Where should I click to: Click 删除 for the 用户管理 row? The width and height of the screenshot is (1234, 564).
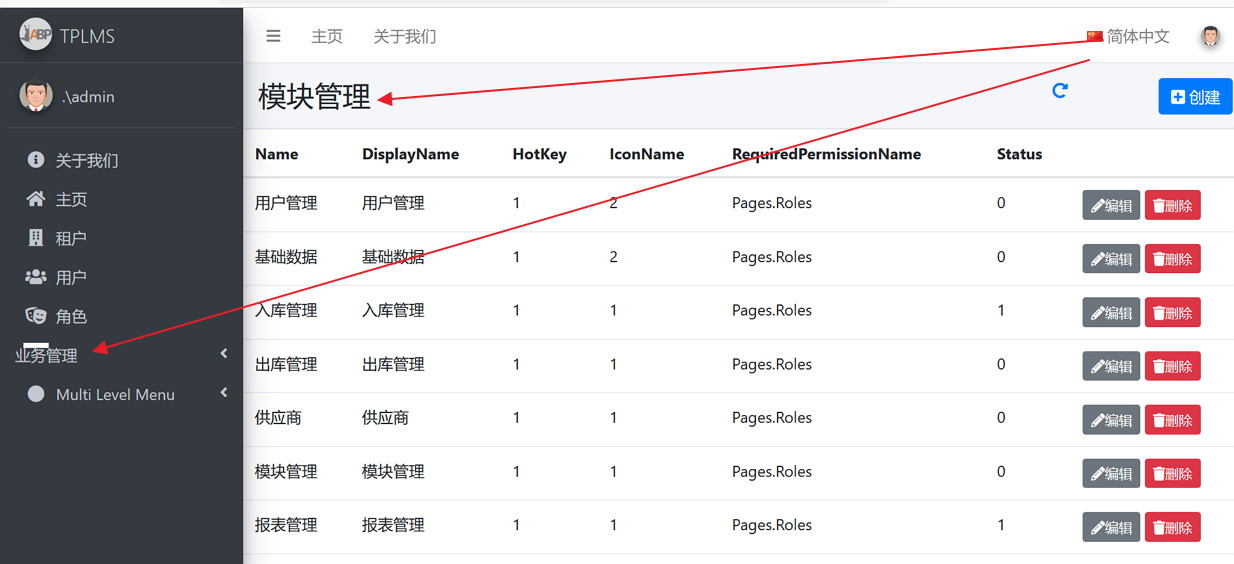(1172, 206)
